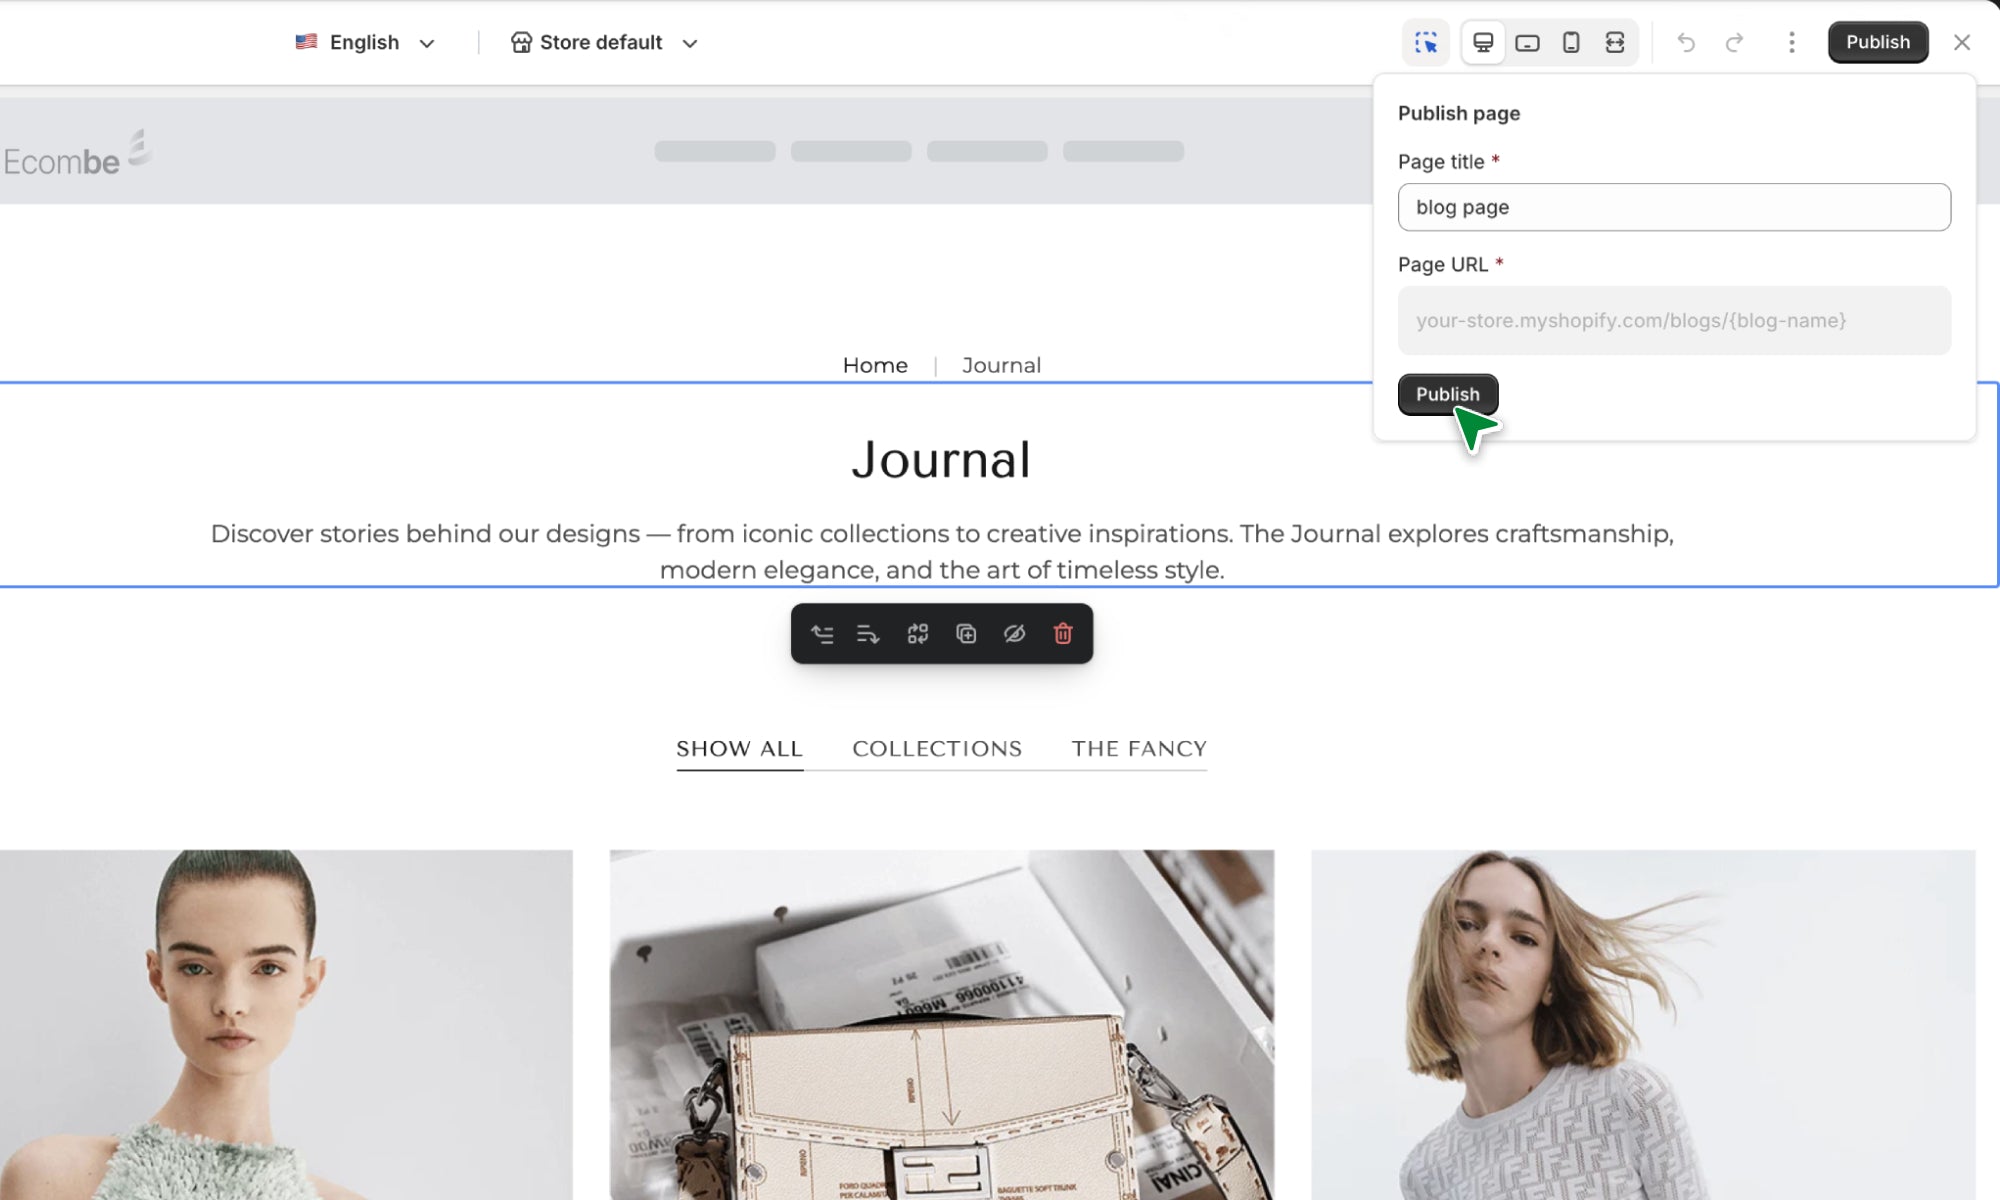
Task: Click the replace section swap icon
Action: point(917,634)
